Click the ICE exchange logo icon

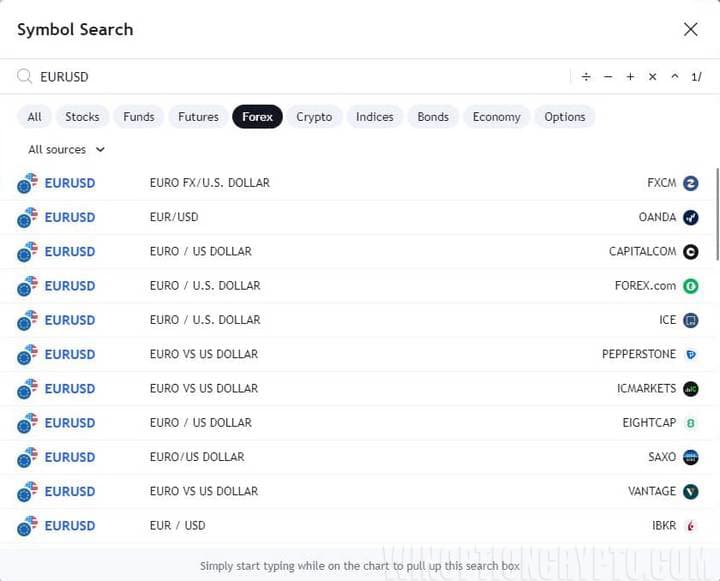click(690, 320)
